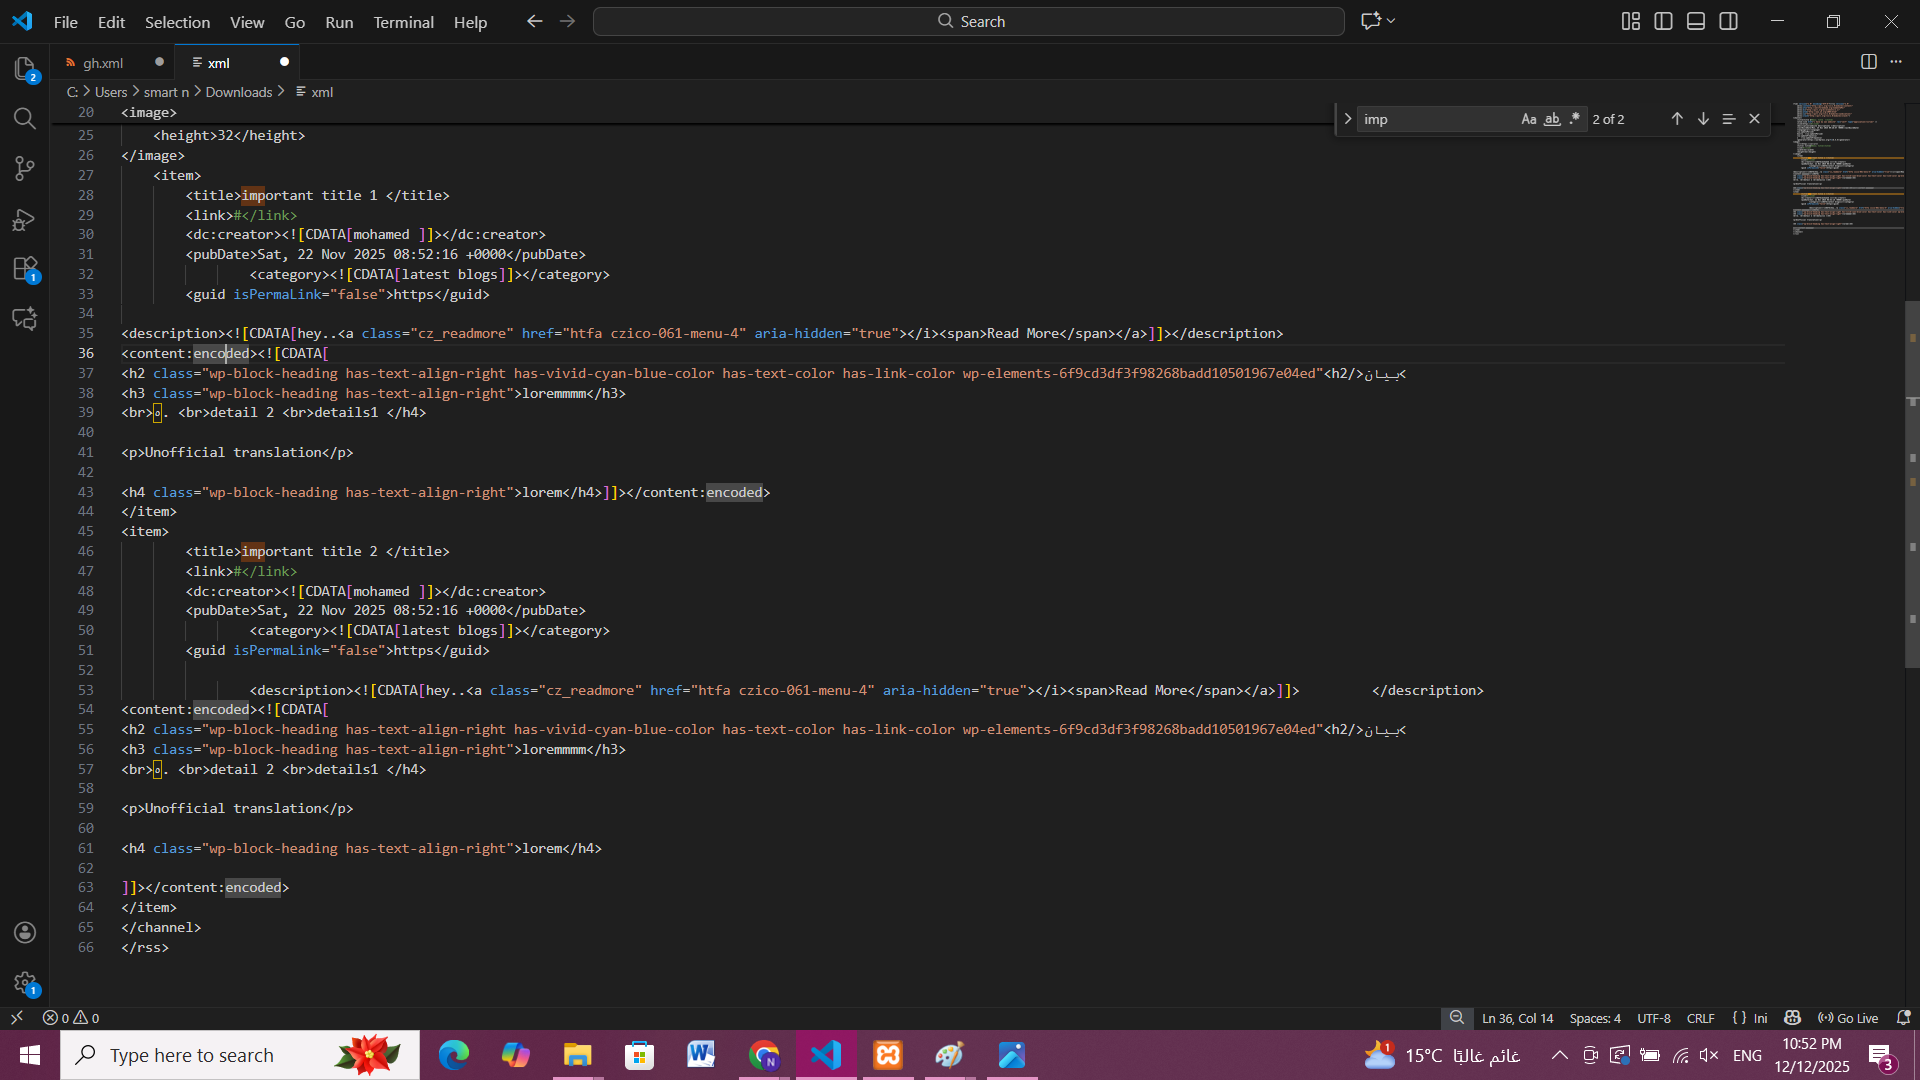Toggle Use Regular Expression in find widget
Image resolution: width=1920 pixels, height=1080 pixels.
click(x=1575, y=119)
